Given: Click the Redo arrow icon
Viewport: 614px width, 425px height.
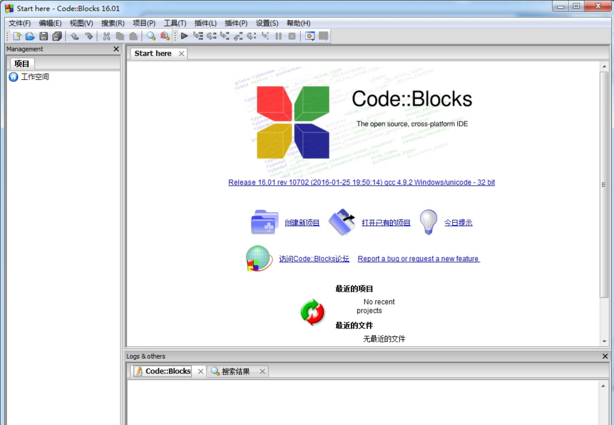Looking at the screenshot, I should pos(88,36).
